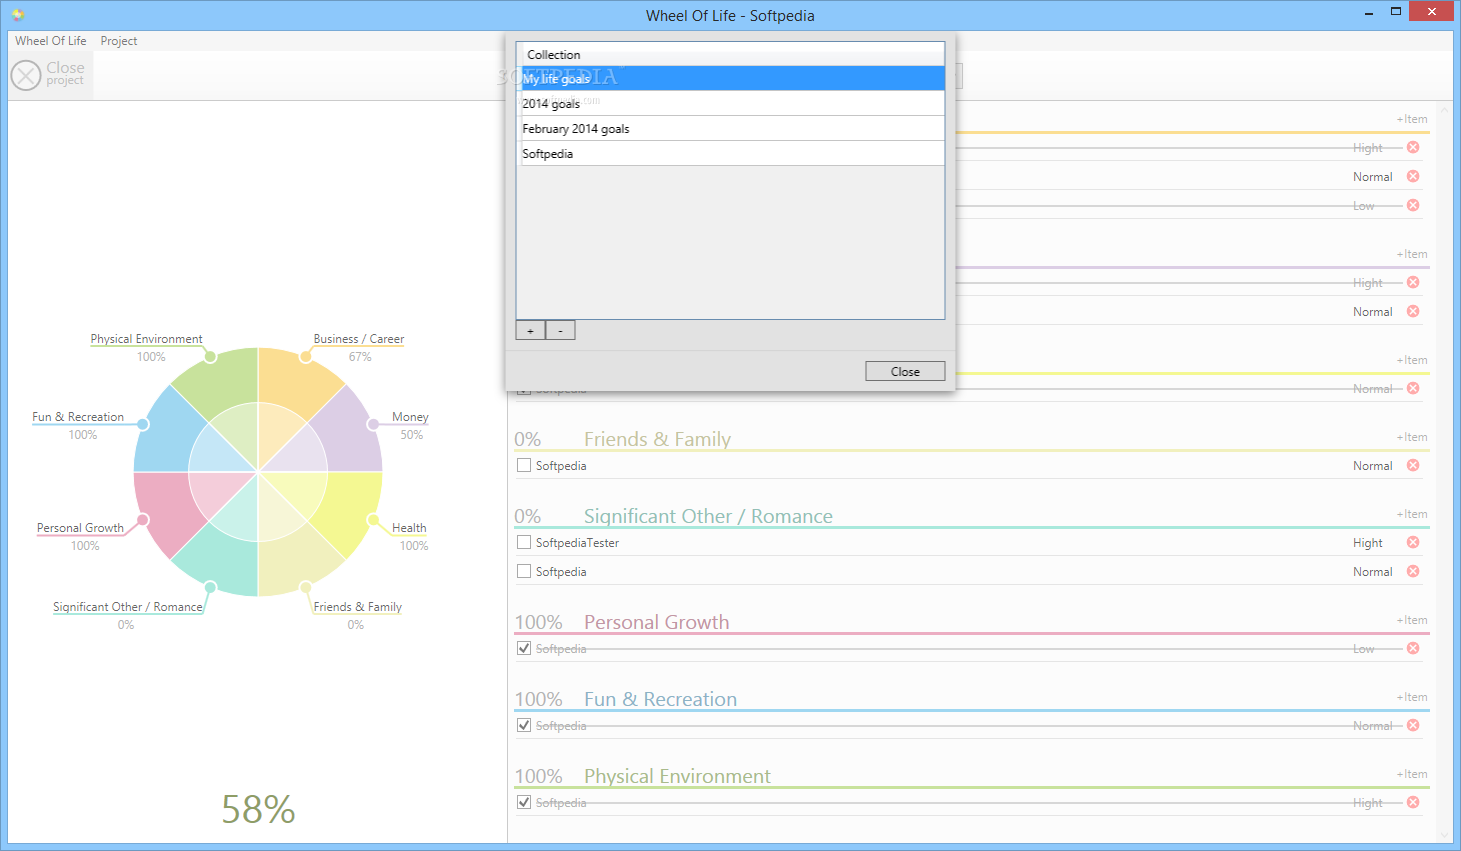Close the Collection dialog
The image size is (1461, 851).
tap(905, 371)
